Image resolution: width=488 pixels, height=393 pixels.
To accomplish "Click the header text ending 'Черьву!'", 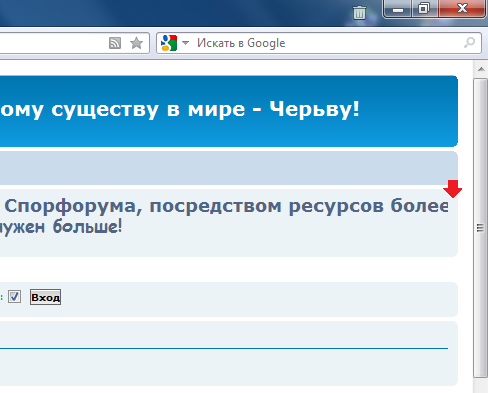I will coord(180,109).
